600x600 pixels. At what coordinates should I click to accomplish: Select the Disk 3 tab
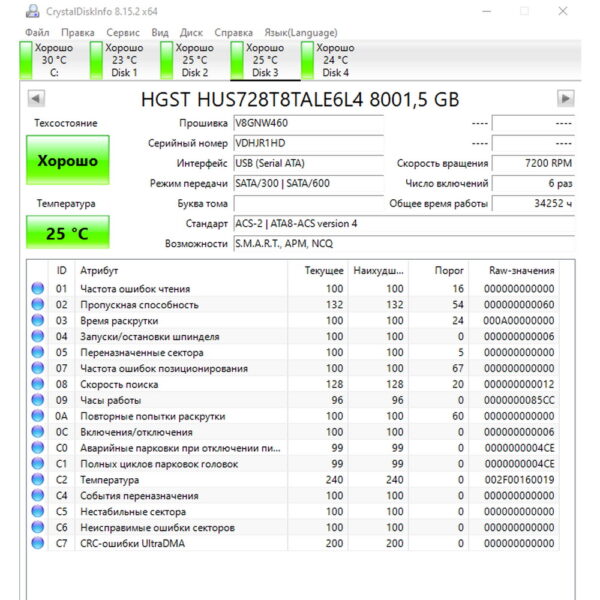tap(265, 60)
